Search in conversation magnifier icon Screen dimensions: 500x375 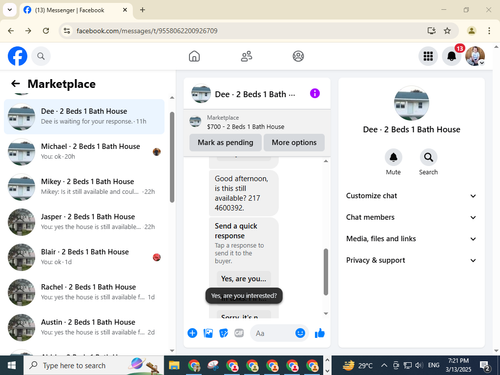pos(428,157)
